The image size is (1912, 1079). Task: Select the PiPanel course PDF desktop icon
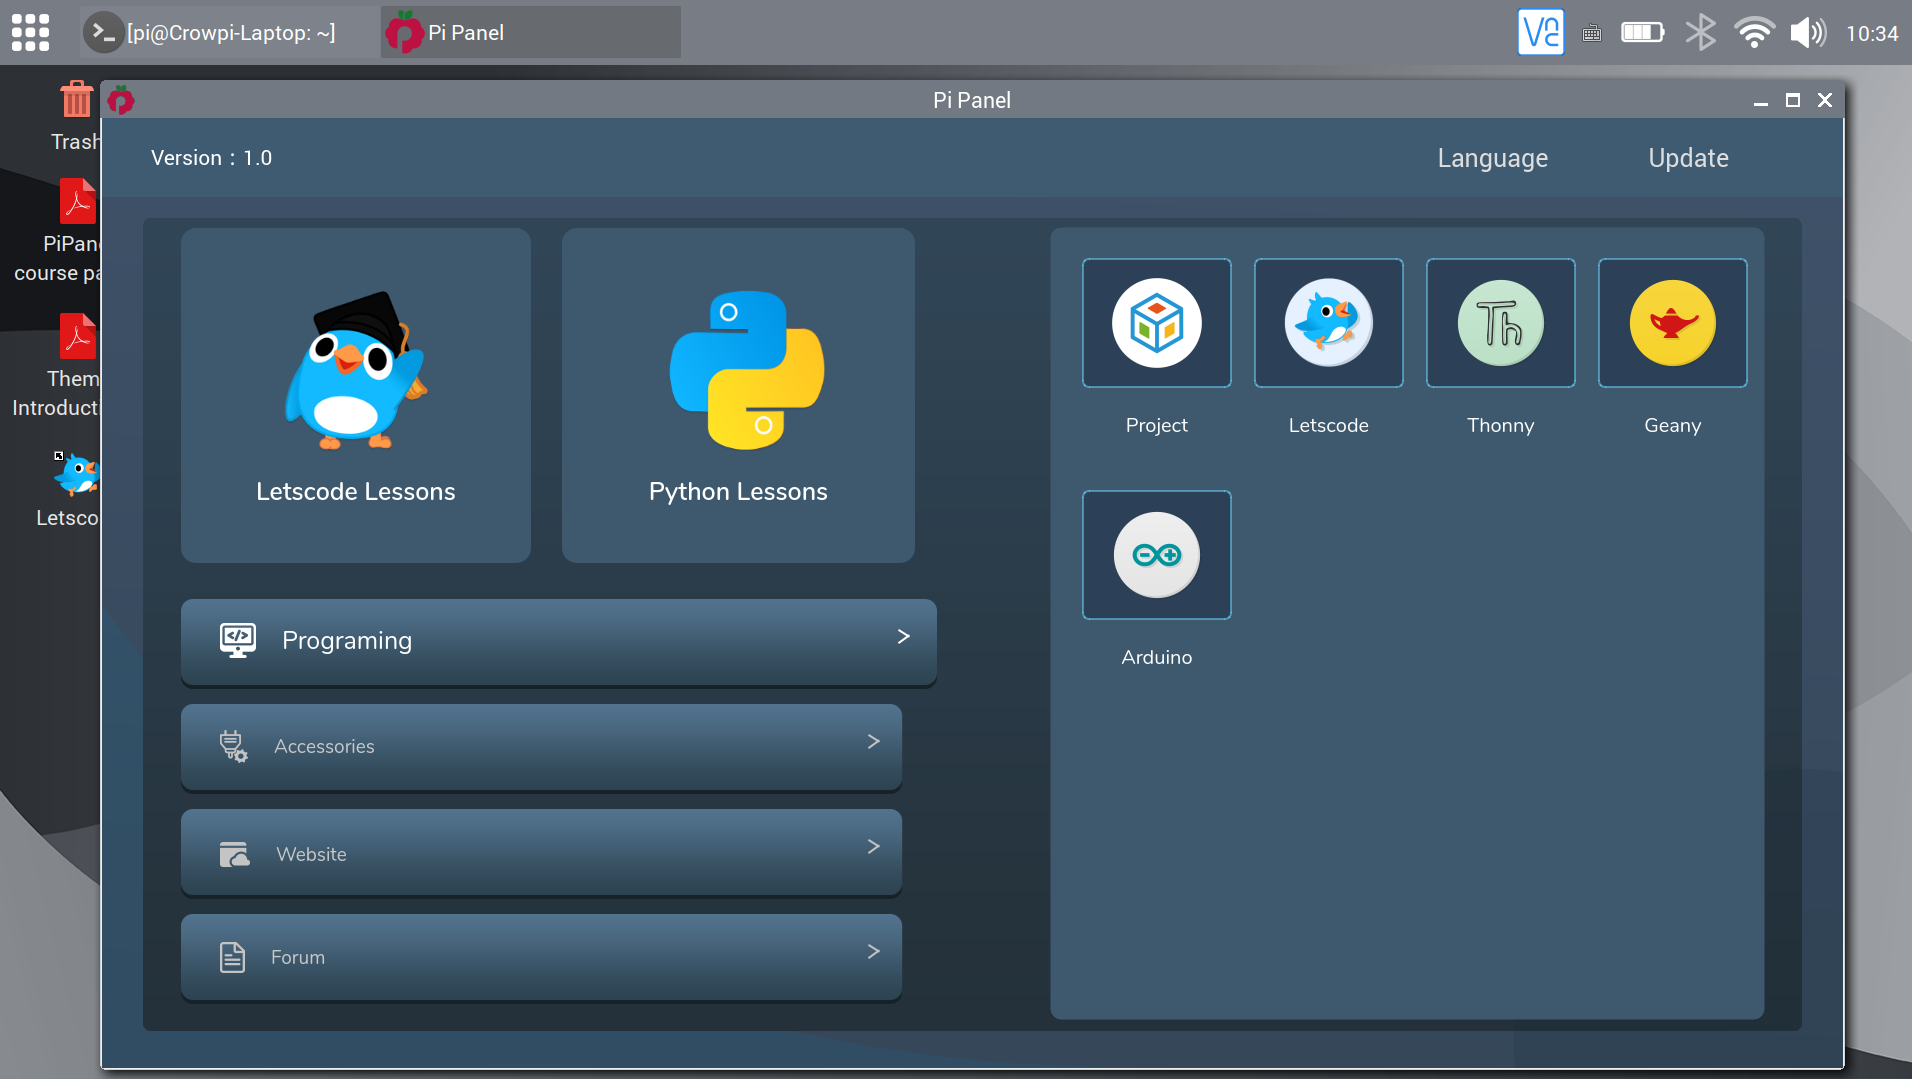pos(58,230)
